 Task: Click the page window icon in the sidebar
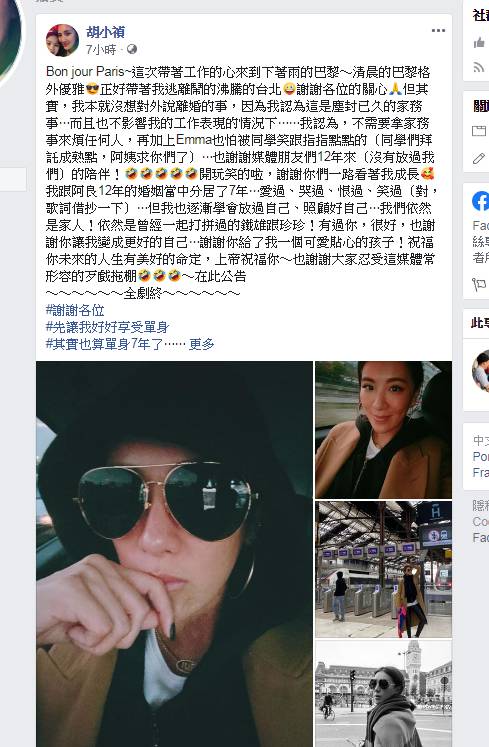tap(479, 131)
